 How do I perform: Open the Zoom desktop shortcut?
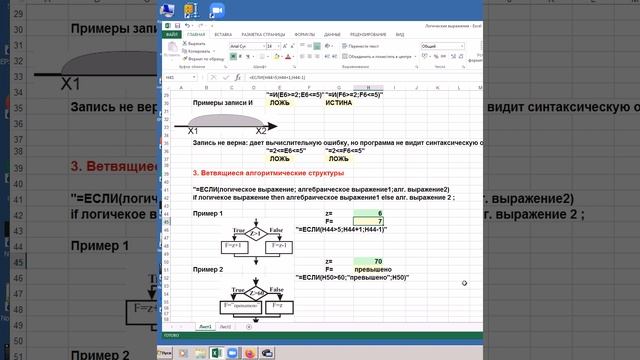217,10
